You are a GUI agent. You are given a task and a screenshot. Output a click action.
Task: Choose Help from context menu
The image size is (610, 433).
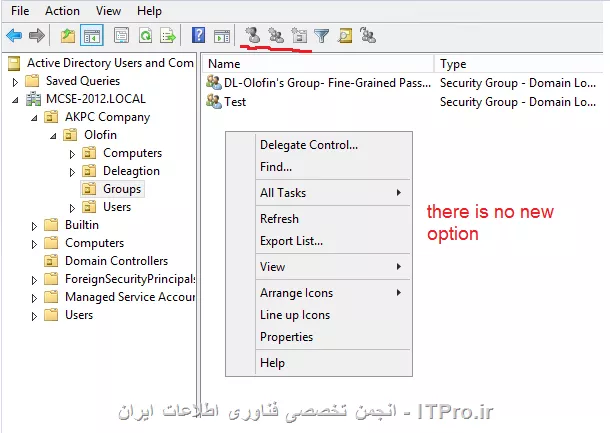point(334,363)
